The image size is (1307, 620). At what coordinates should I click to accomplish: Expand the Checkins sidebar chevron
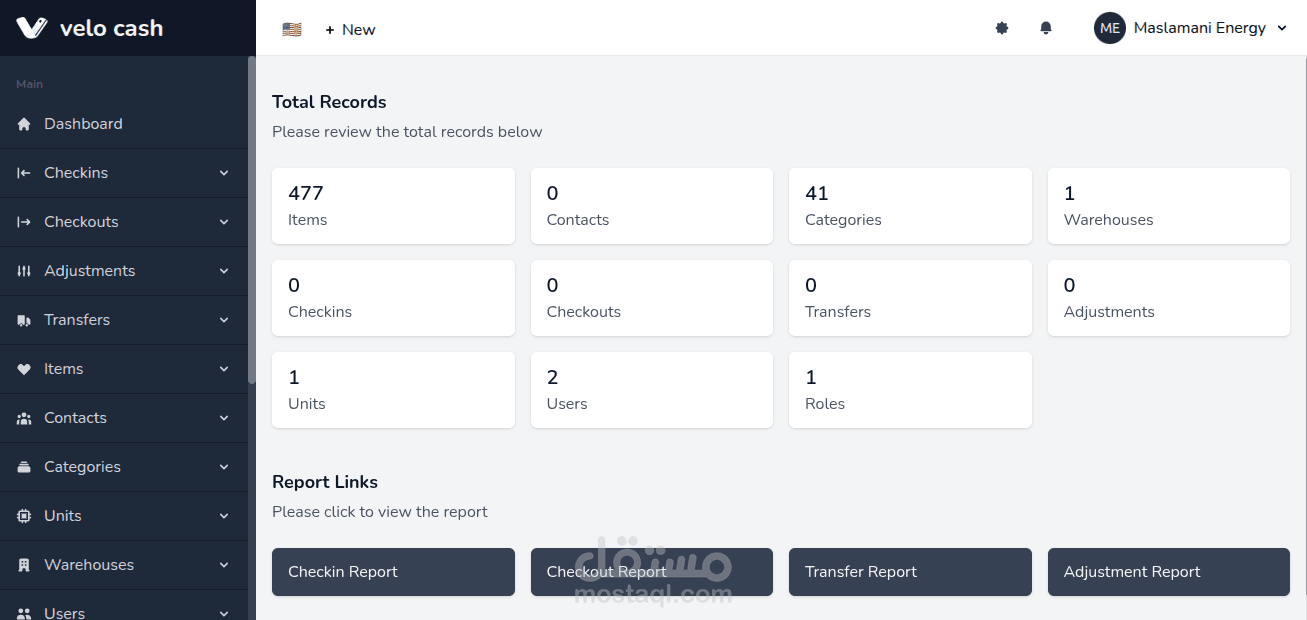pos(224,173)
